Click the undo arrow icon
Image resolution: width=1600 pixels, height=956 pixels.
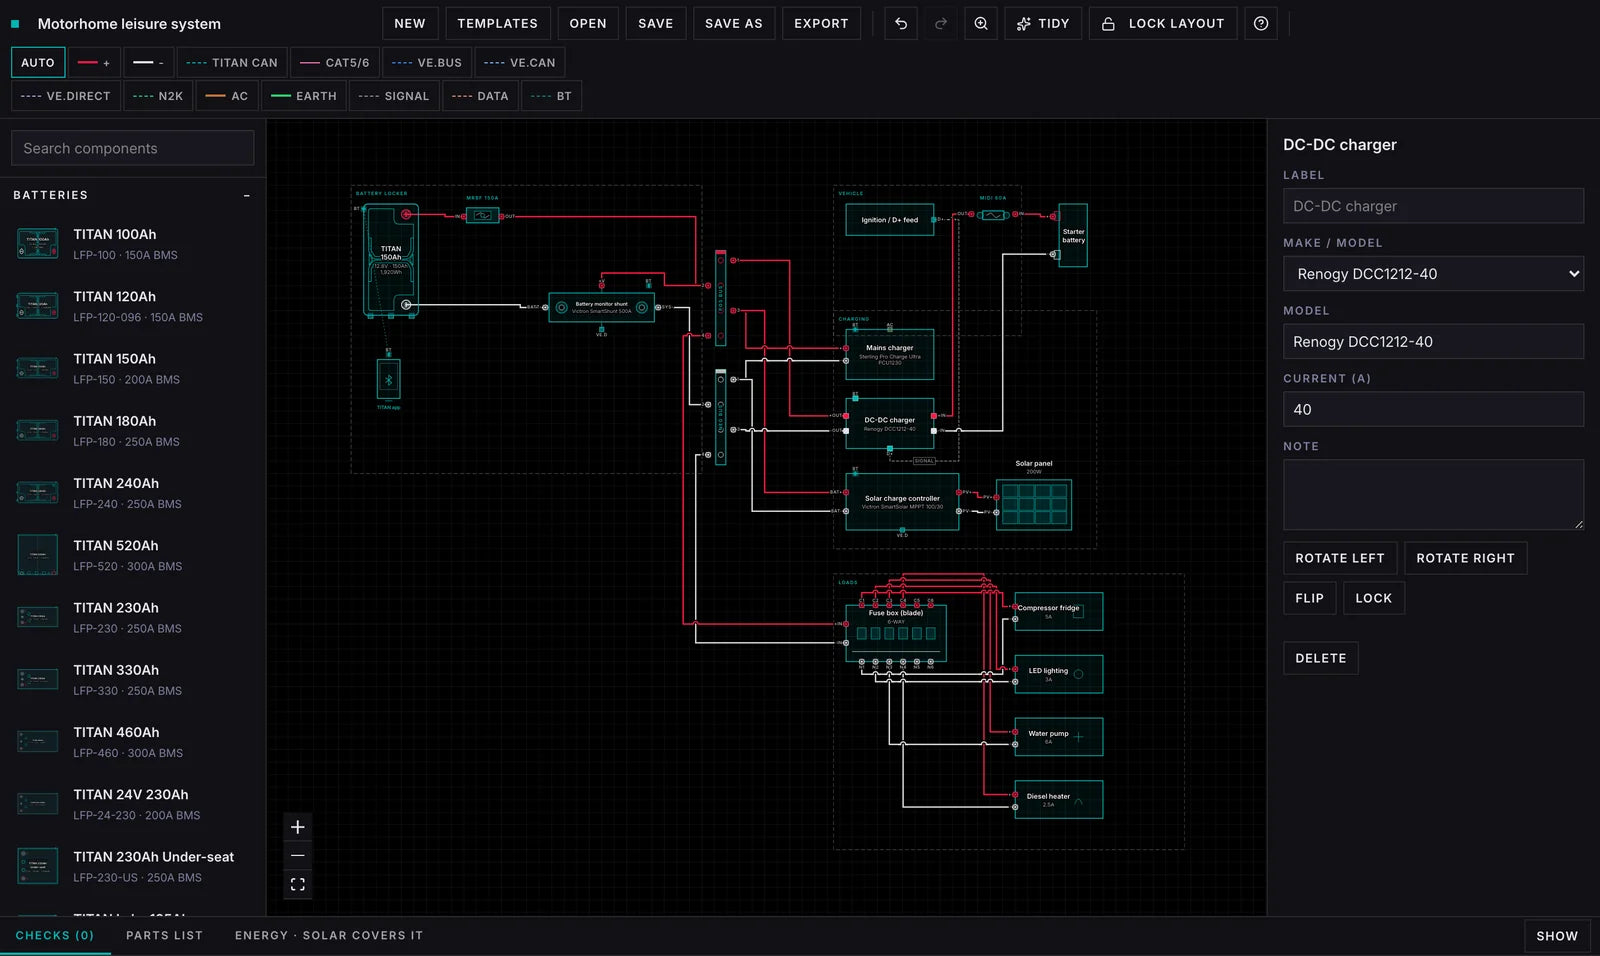coord(901,23)
